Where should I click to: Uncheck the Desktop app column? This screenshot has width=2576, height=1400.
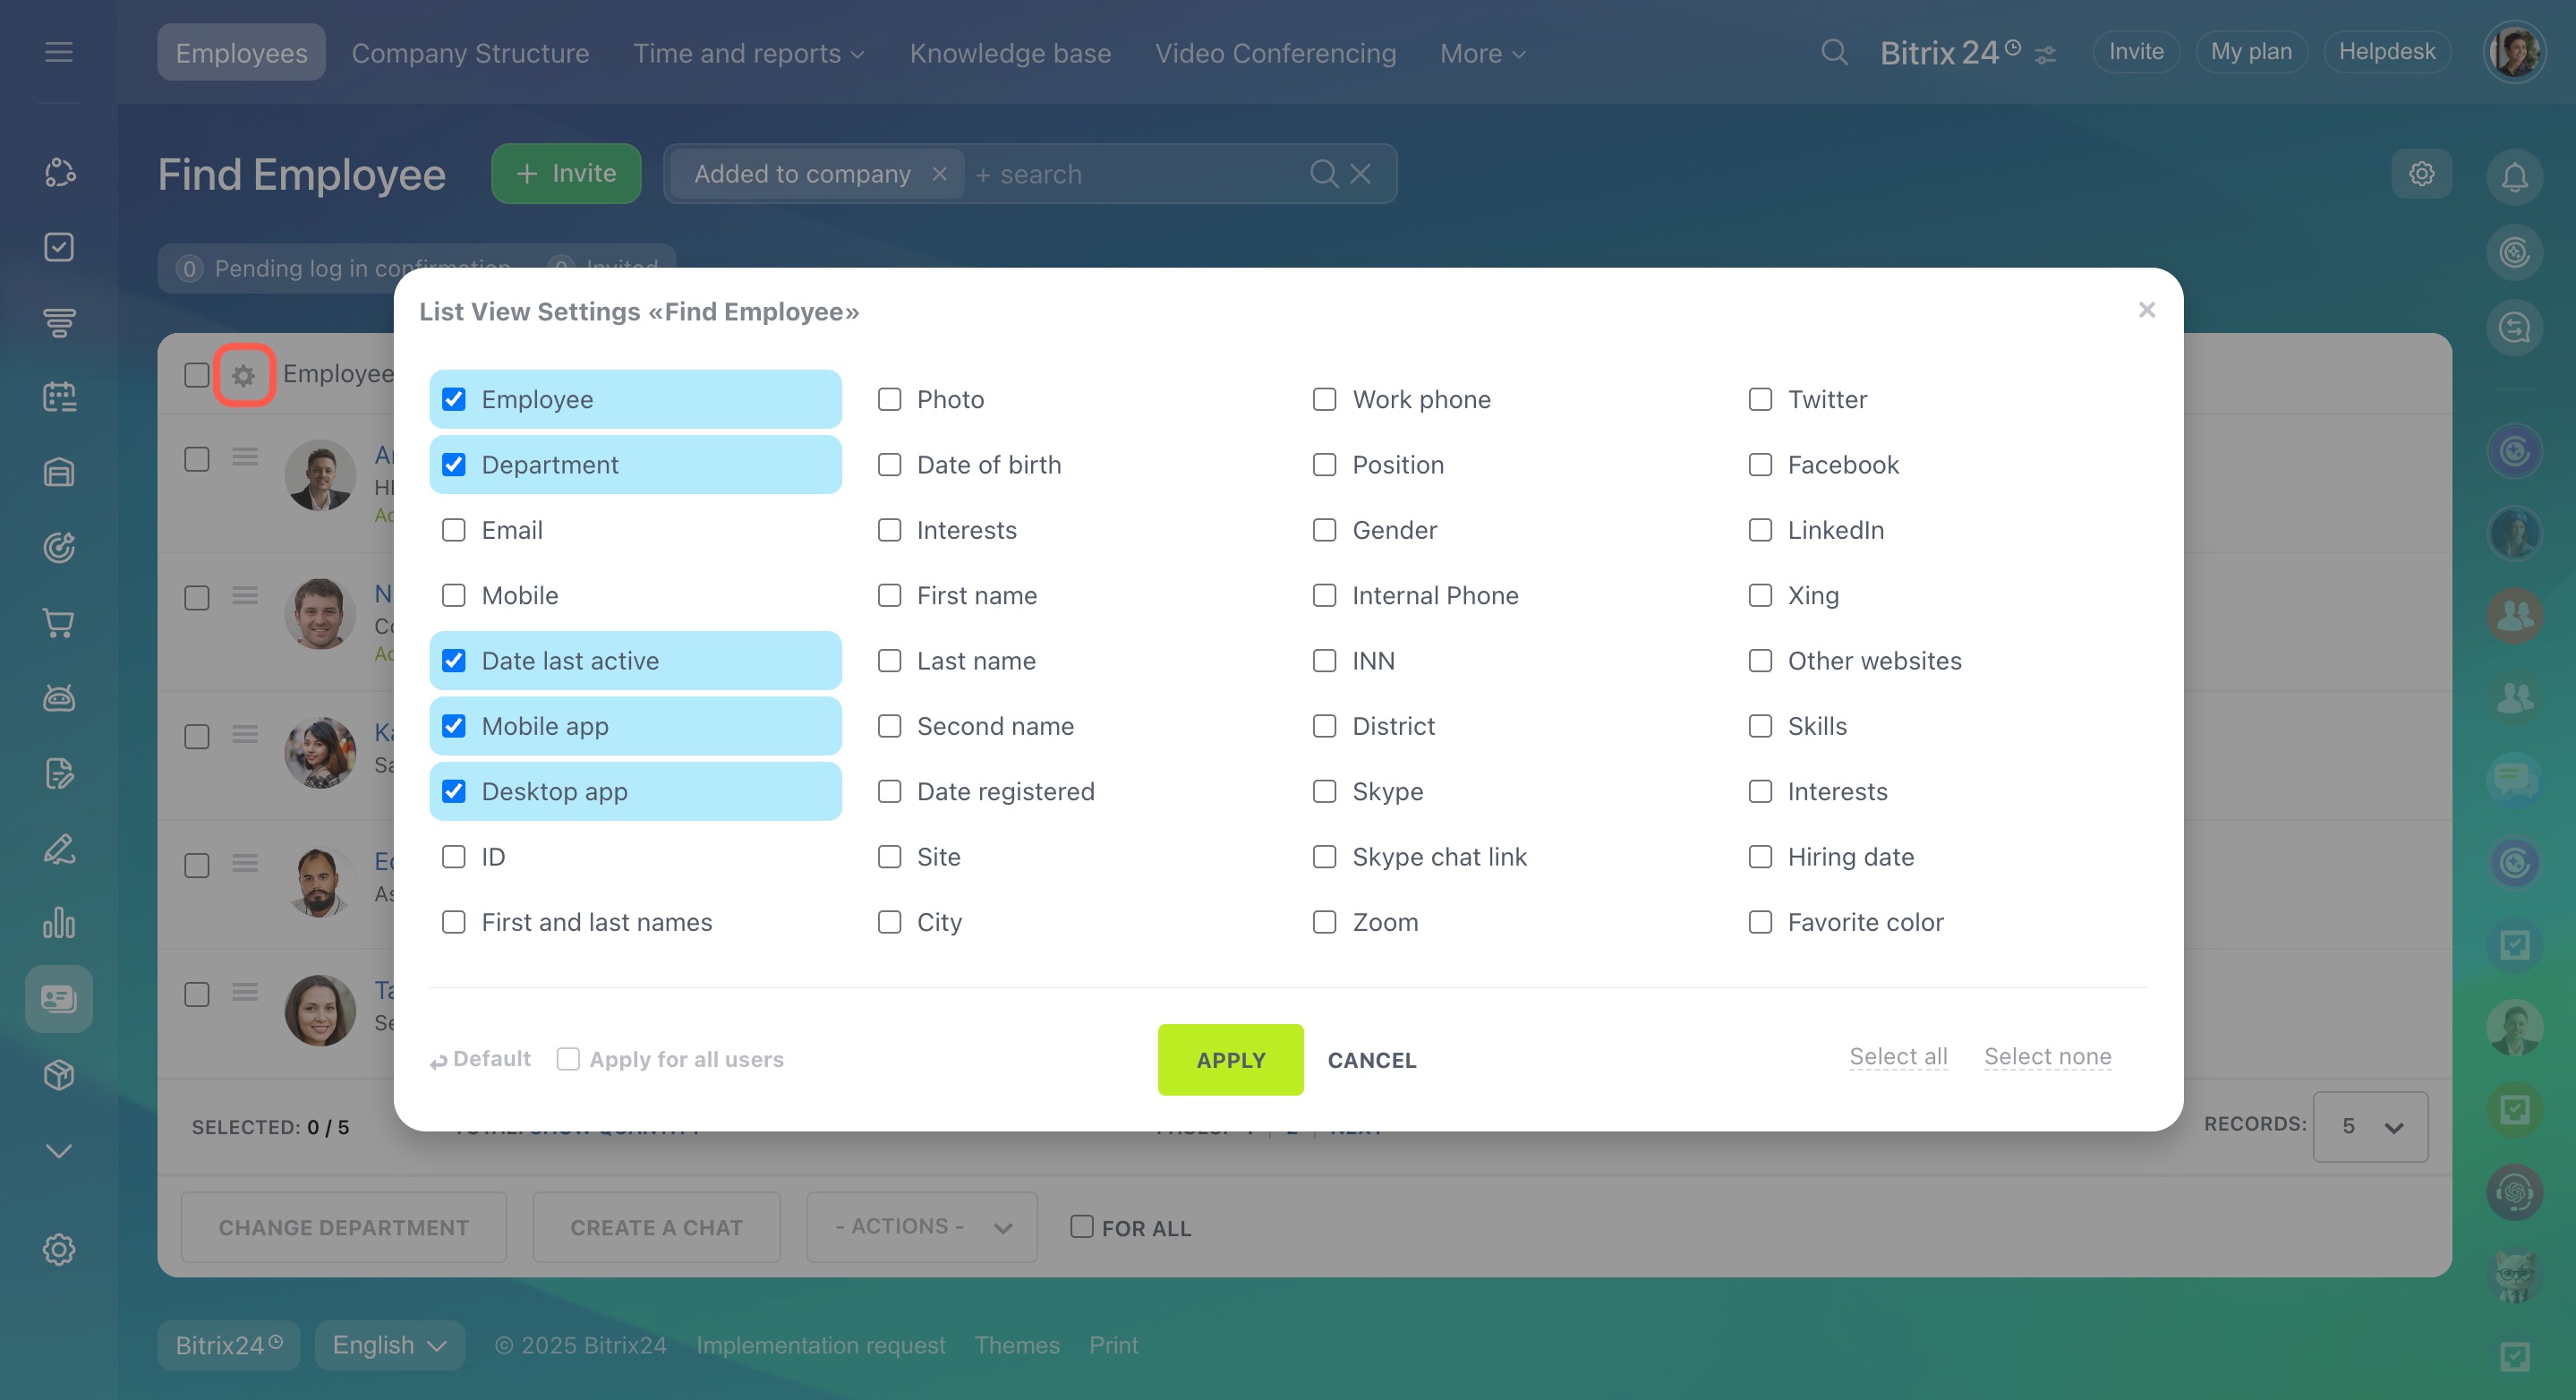pos(454,791)
